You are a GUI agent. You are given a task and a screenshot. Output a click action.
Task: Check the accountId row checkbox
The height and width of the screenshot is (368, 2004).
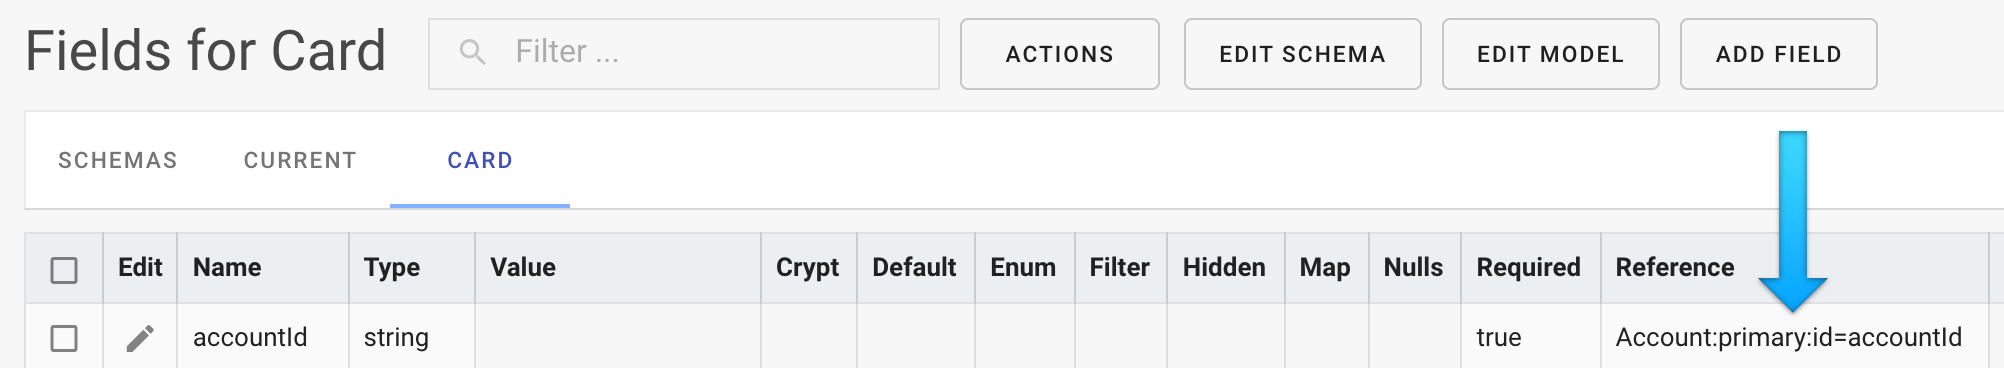[x=64, y=339]
